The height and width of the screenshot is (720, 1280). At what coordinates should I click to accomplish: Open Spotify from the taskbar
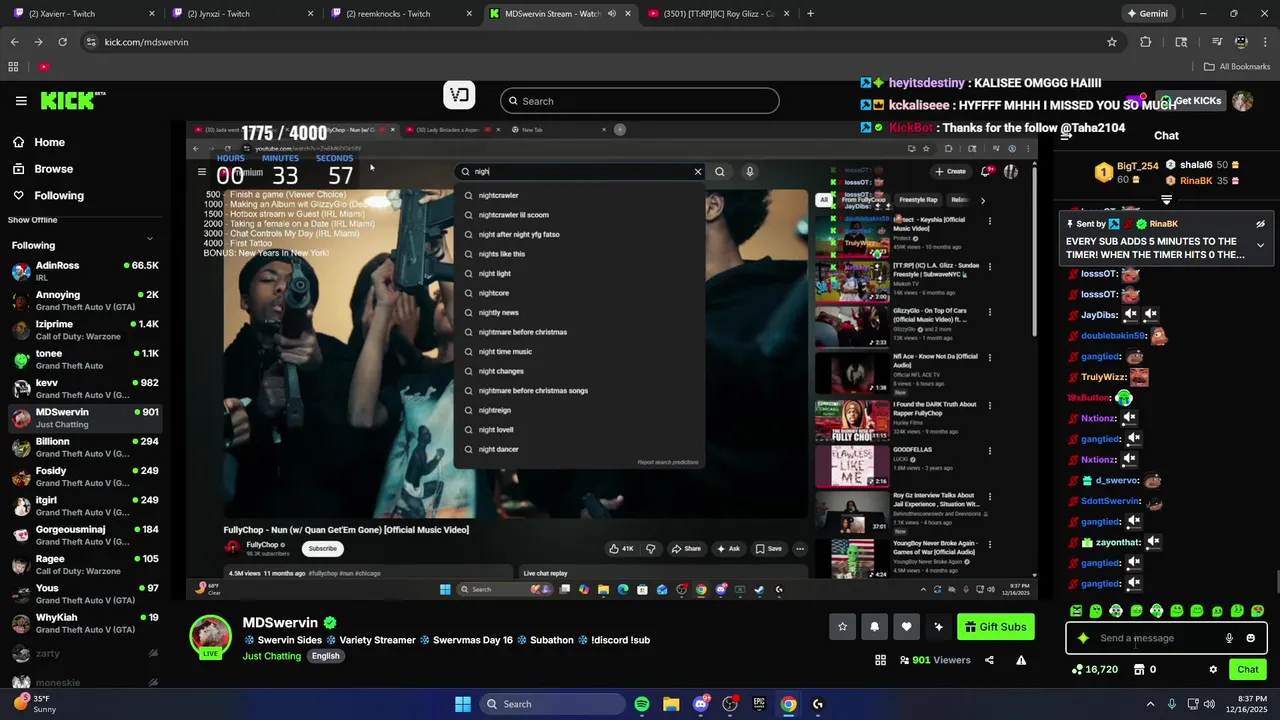click(642, 704)
